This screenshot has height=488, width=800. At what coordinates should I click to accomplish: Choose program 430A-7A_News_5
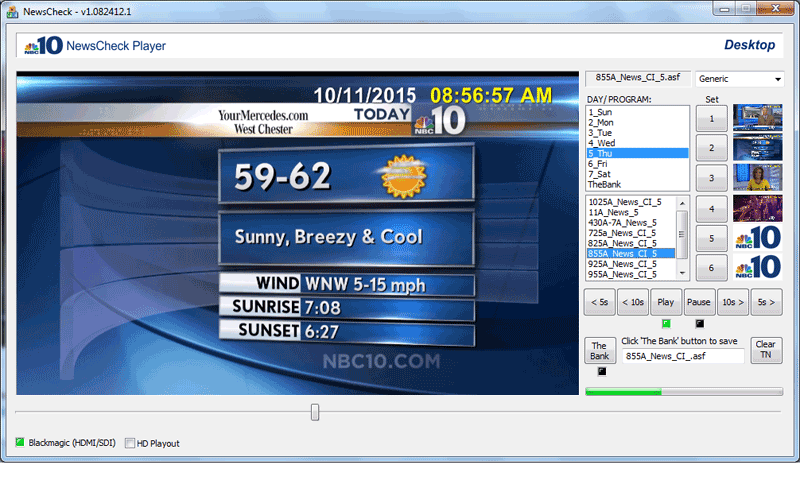[x=631, y=223]
